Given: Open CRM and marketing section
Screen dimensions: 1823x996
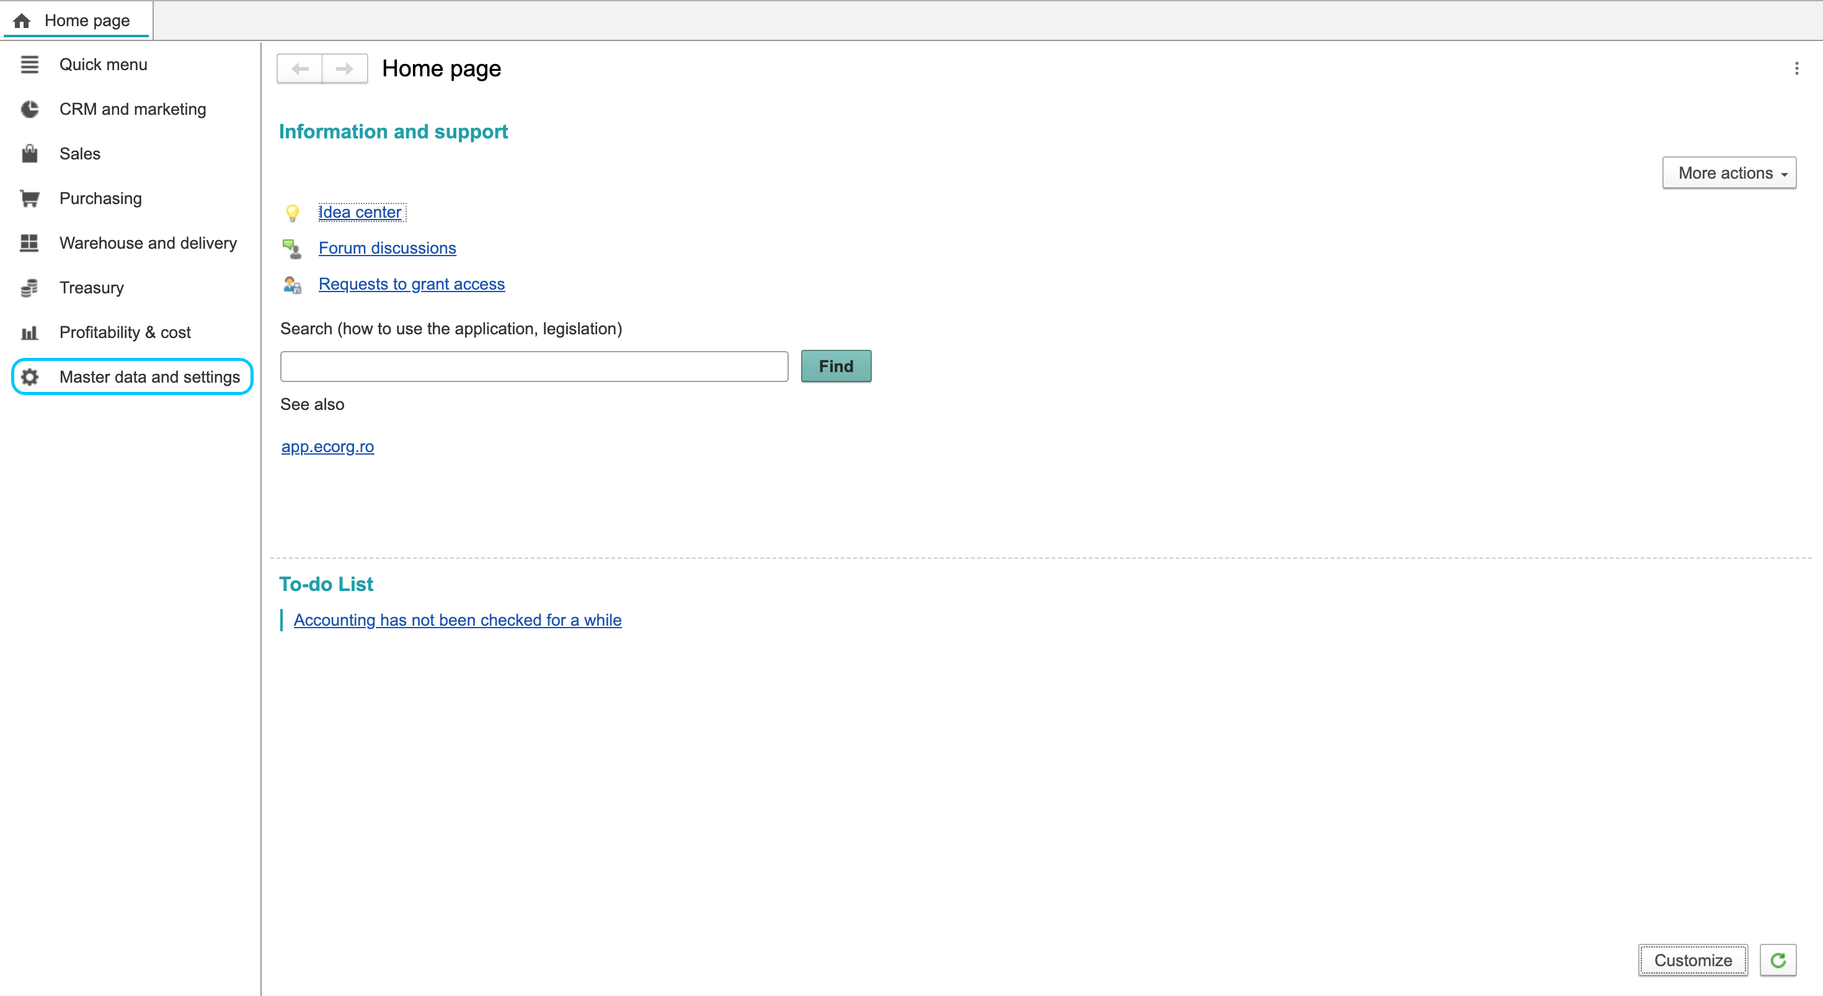Looking at the screenshot, I should coord(133,109).
